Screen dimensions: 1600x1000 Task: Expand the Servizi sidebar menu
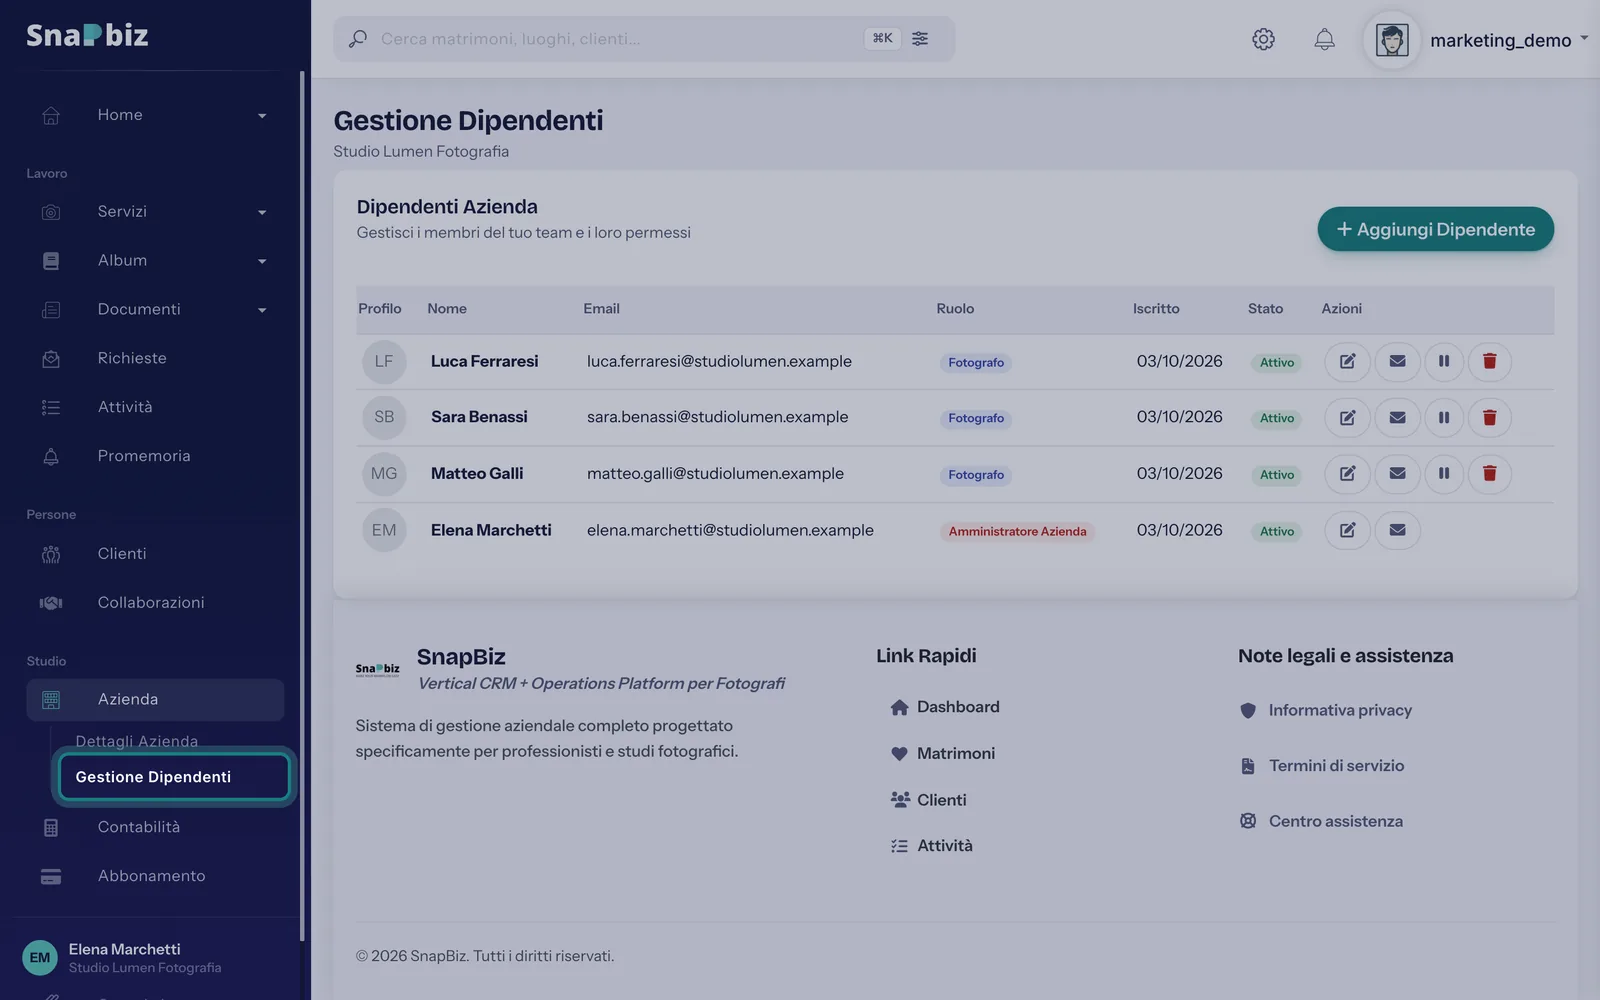click(155, 212)
